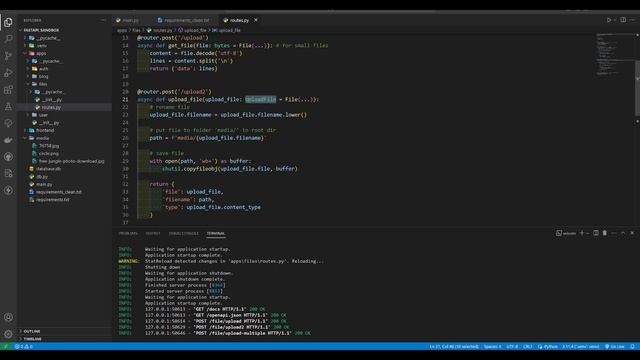Click the New Terminal plus icon
This screenshot has width=640, height=360.
coord(582,233)
